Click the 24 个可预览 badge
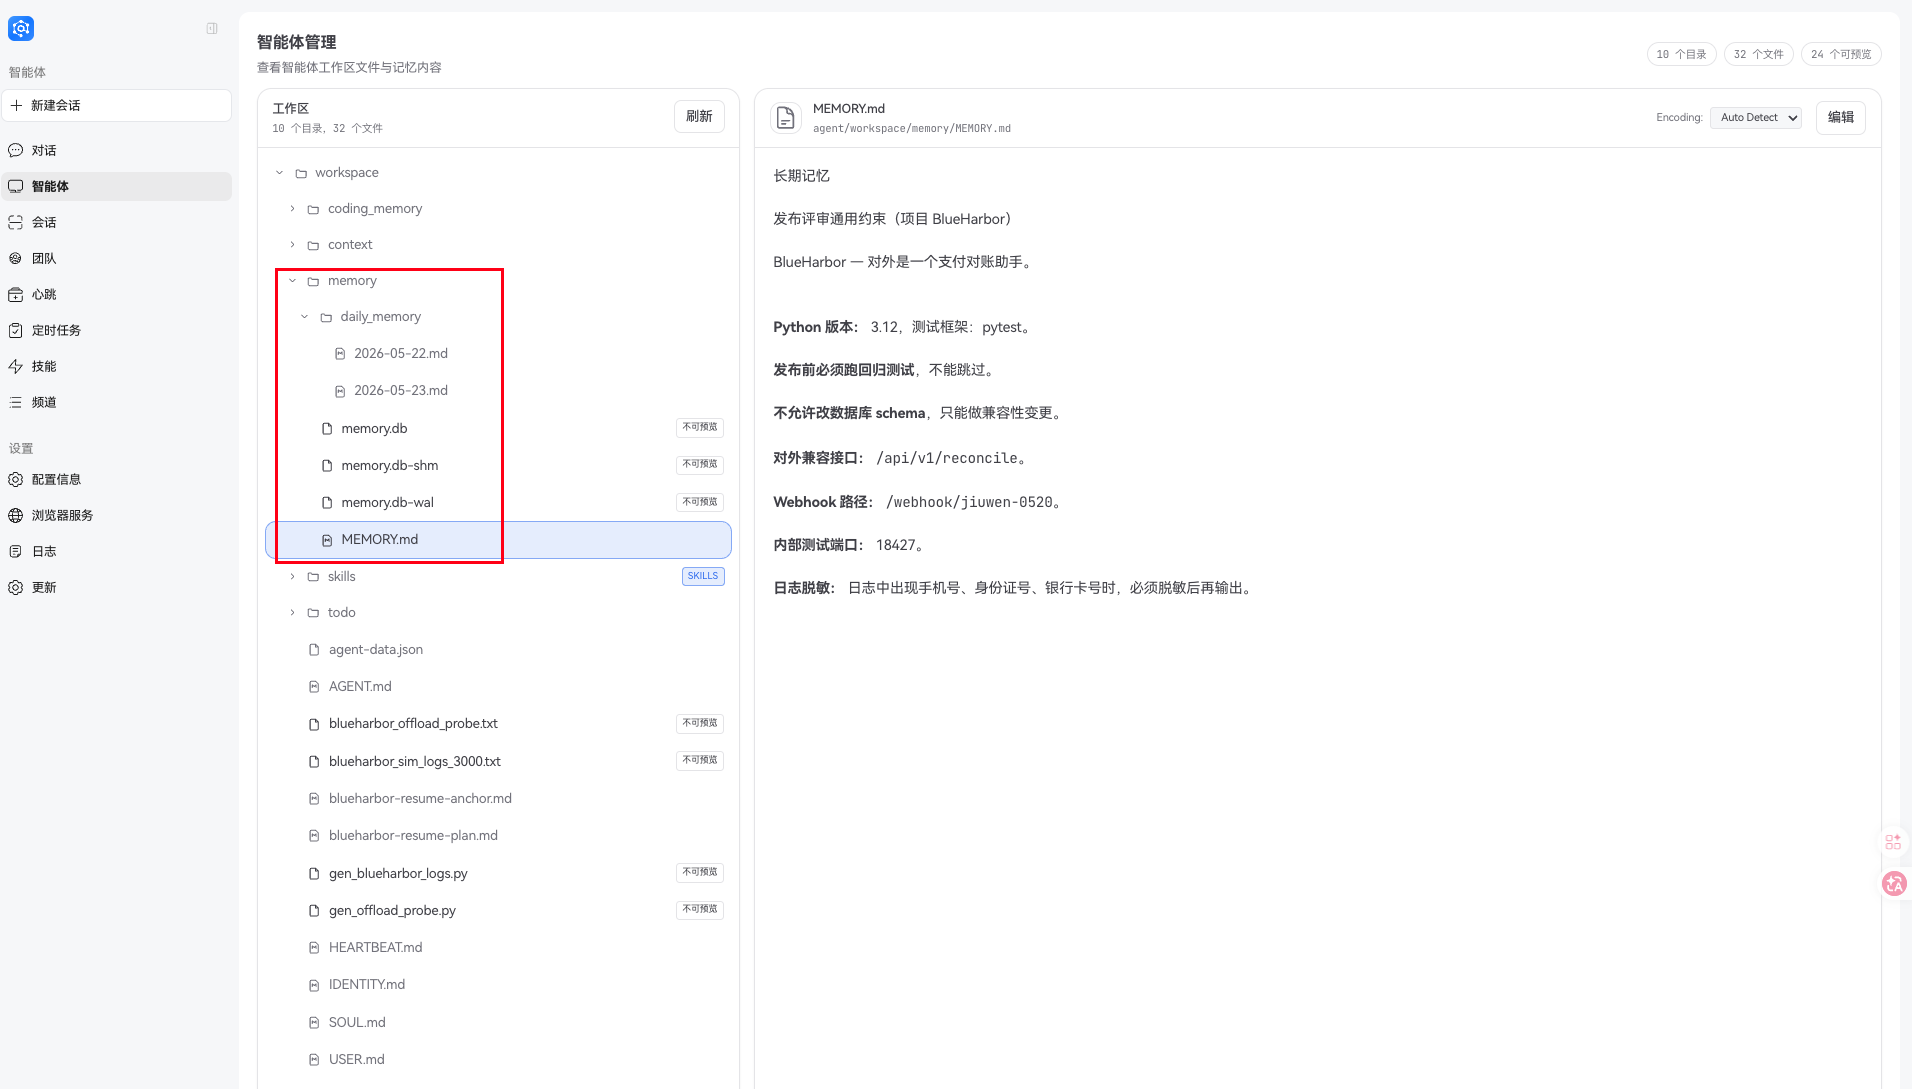Image resolution: width=1912 pixels, height=1089 pixels. (1841, 54)
